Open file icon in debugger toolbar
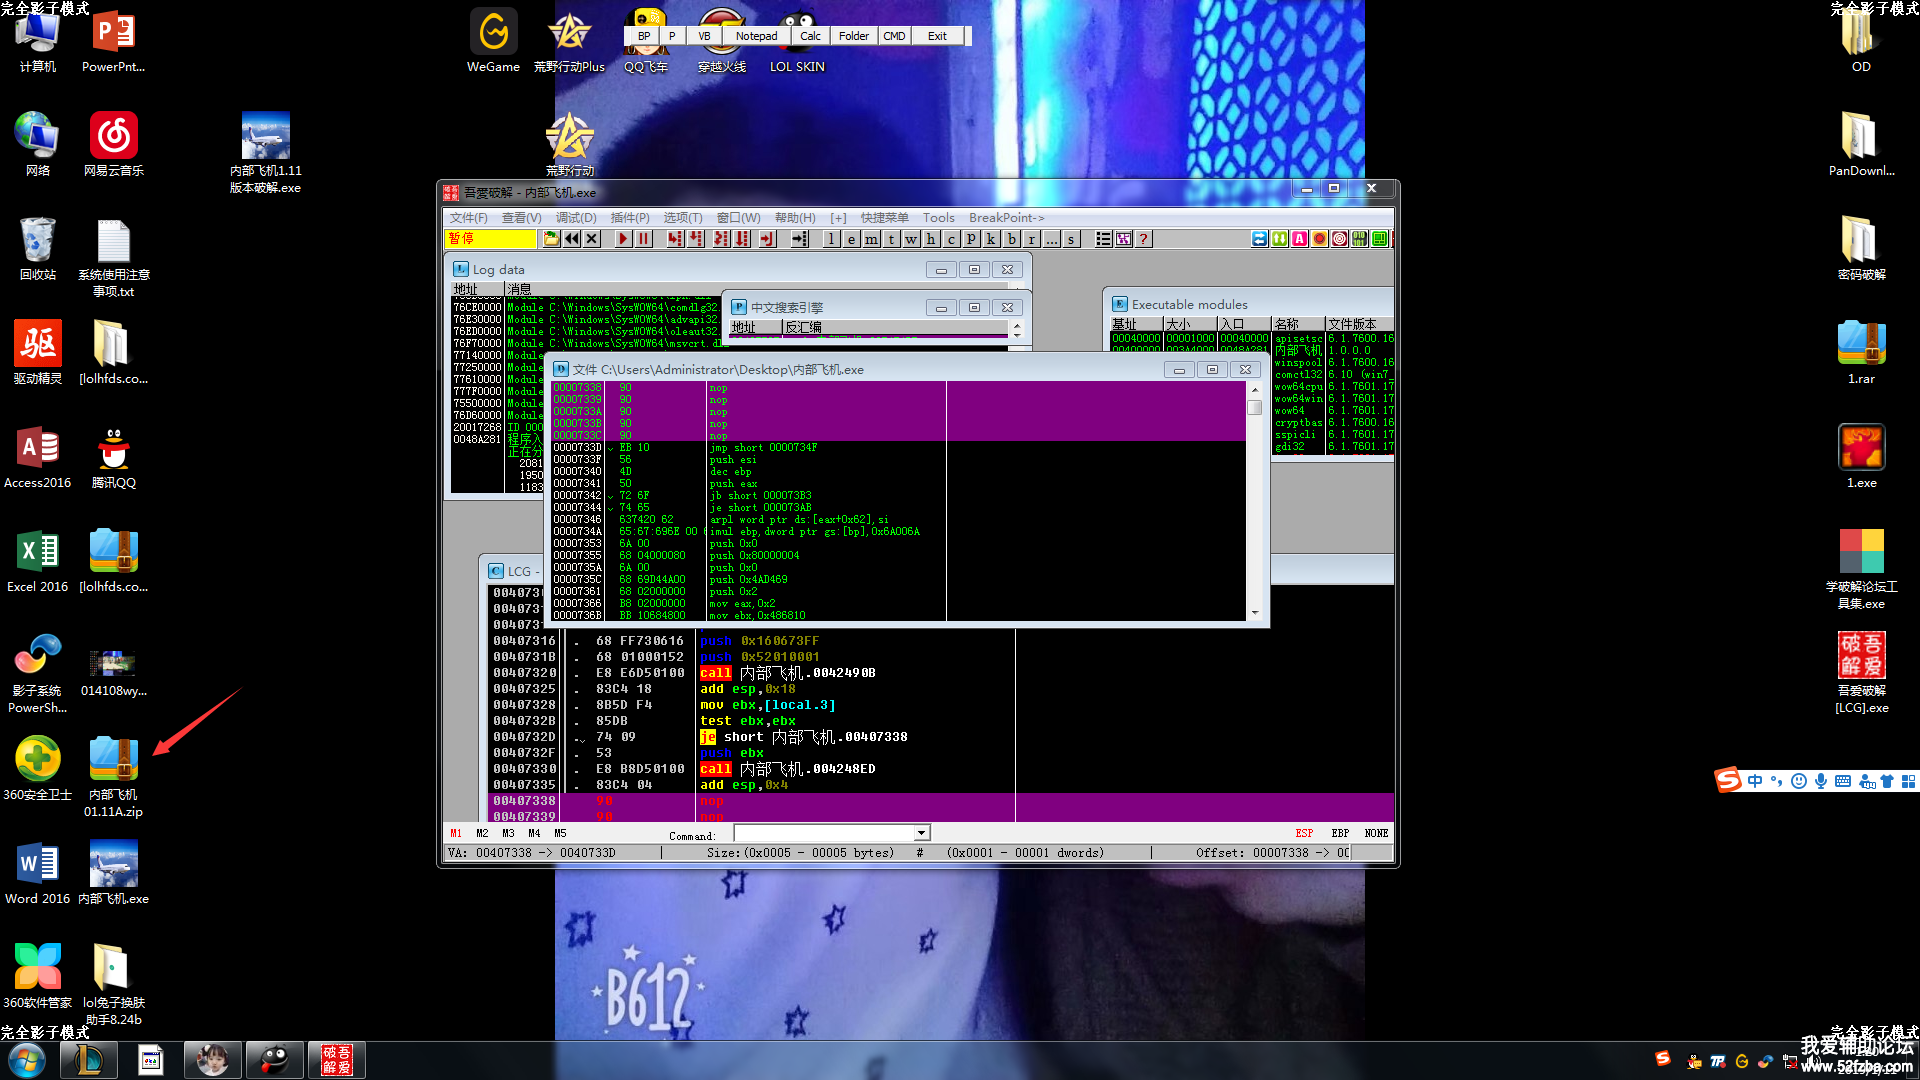Screen dimensions: 1920x1080 (x=551, y=239)
